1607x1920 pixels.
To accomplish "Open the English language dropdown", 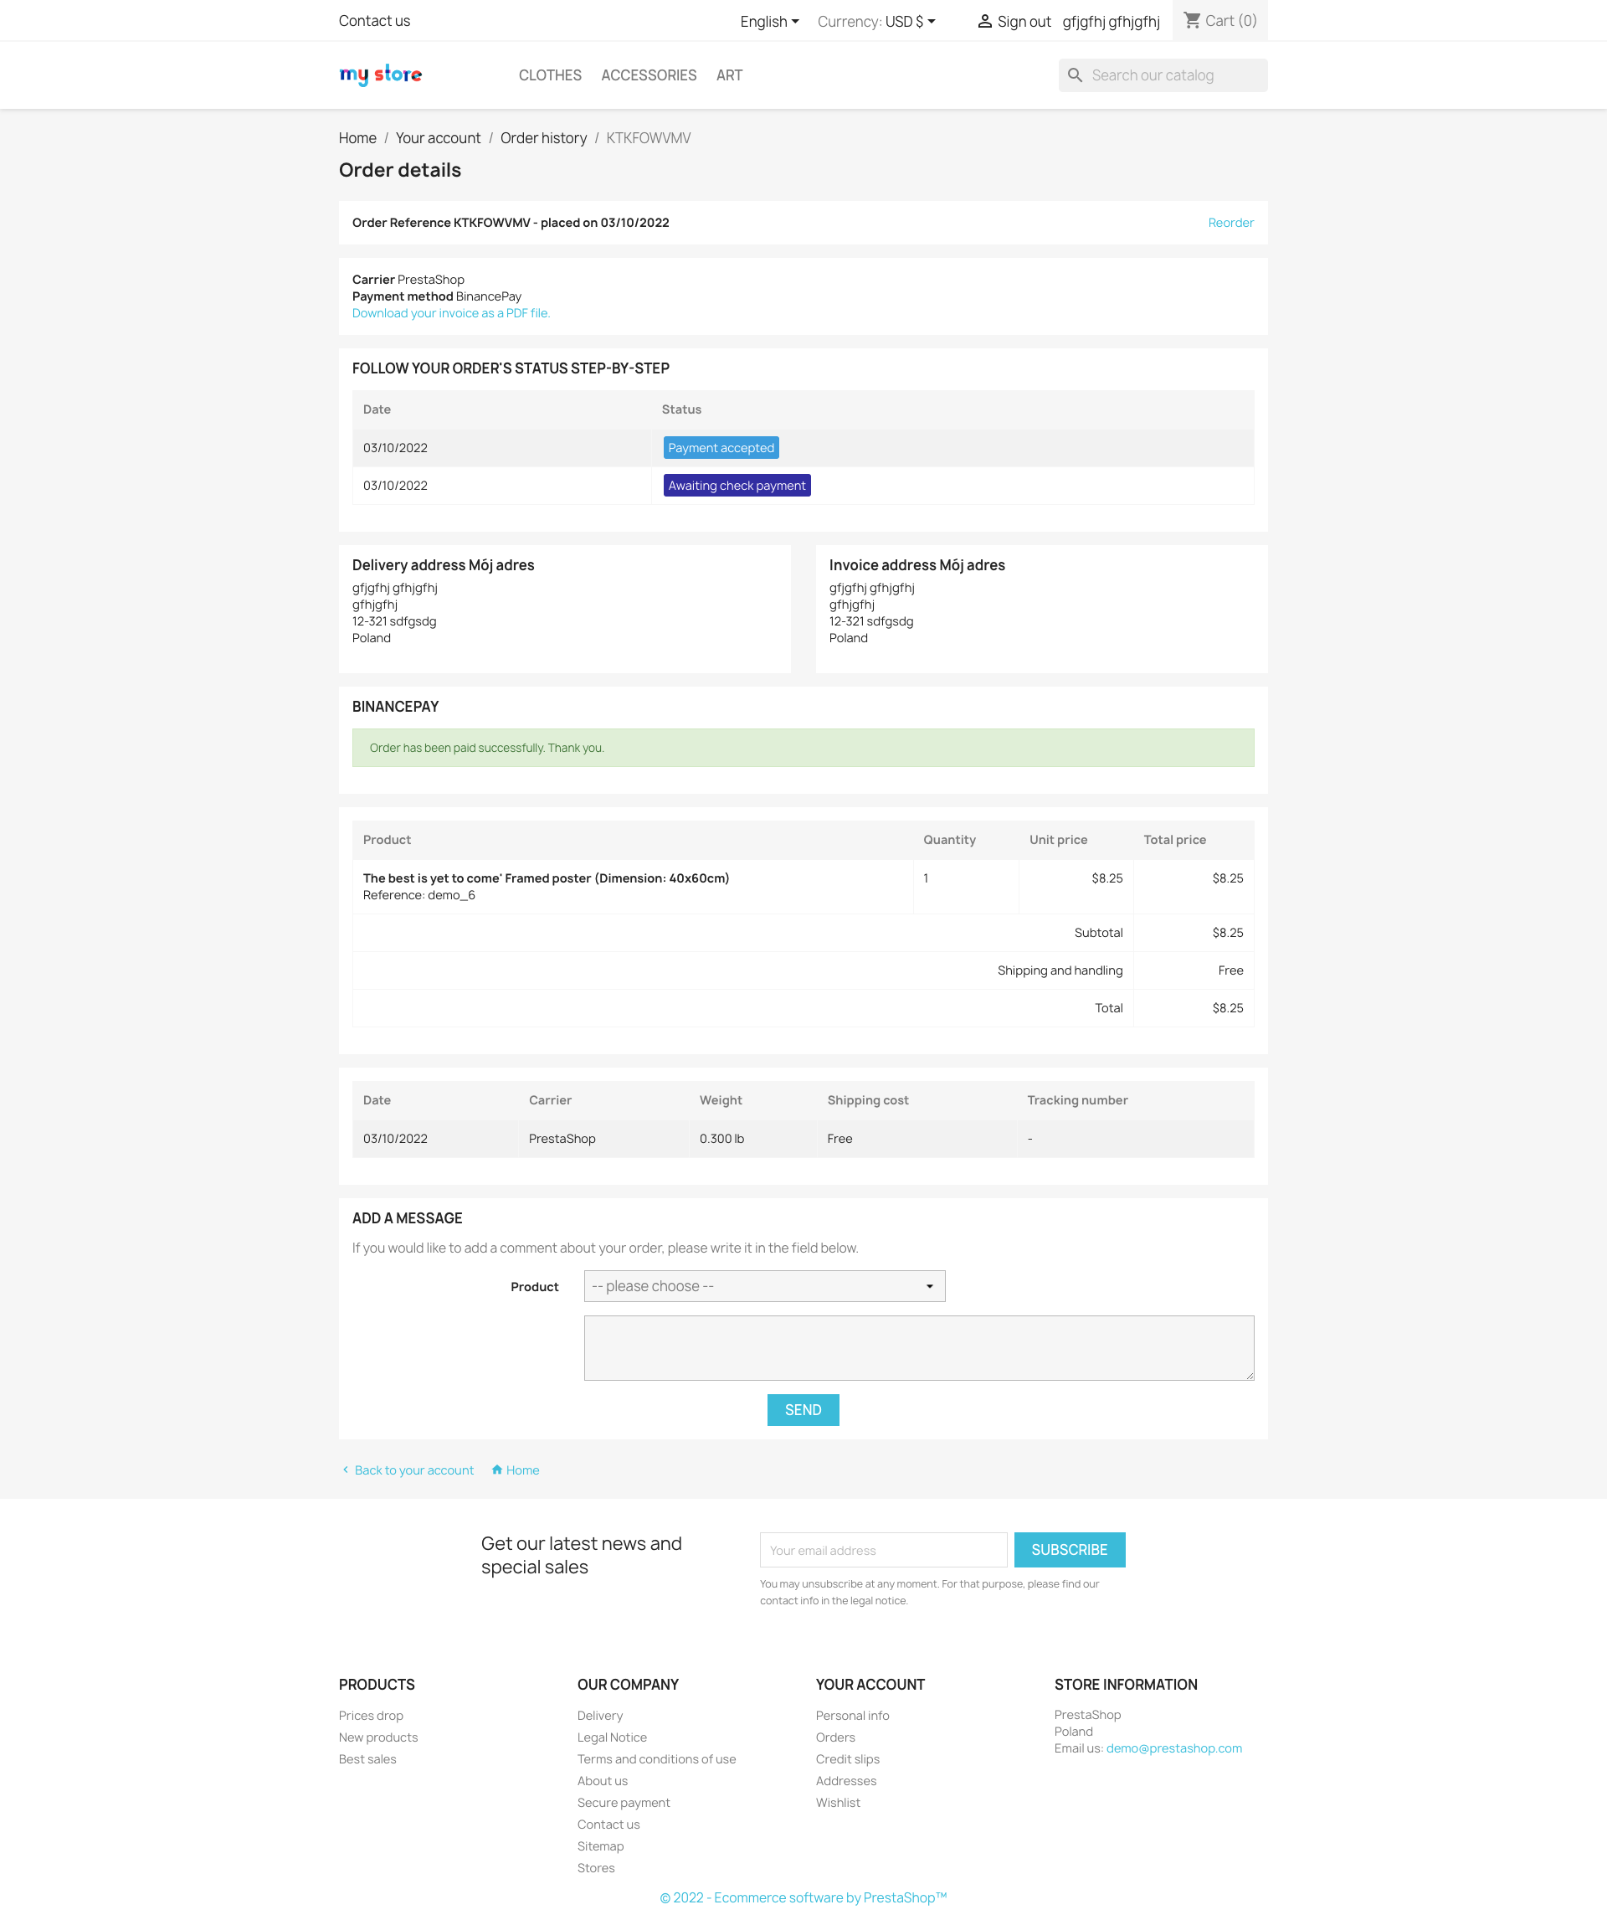I will 769,21.
